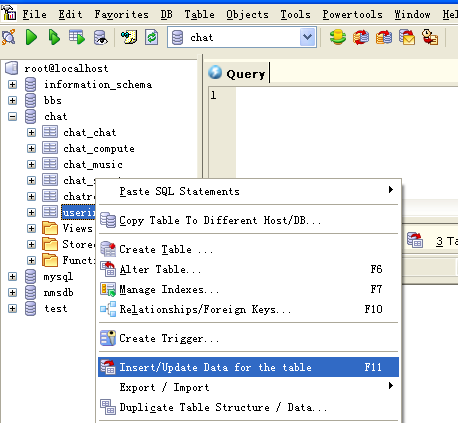Click the database eye preview icon
This screenshot has height=424, width=458.
click(x=100, y=37)
